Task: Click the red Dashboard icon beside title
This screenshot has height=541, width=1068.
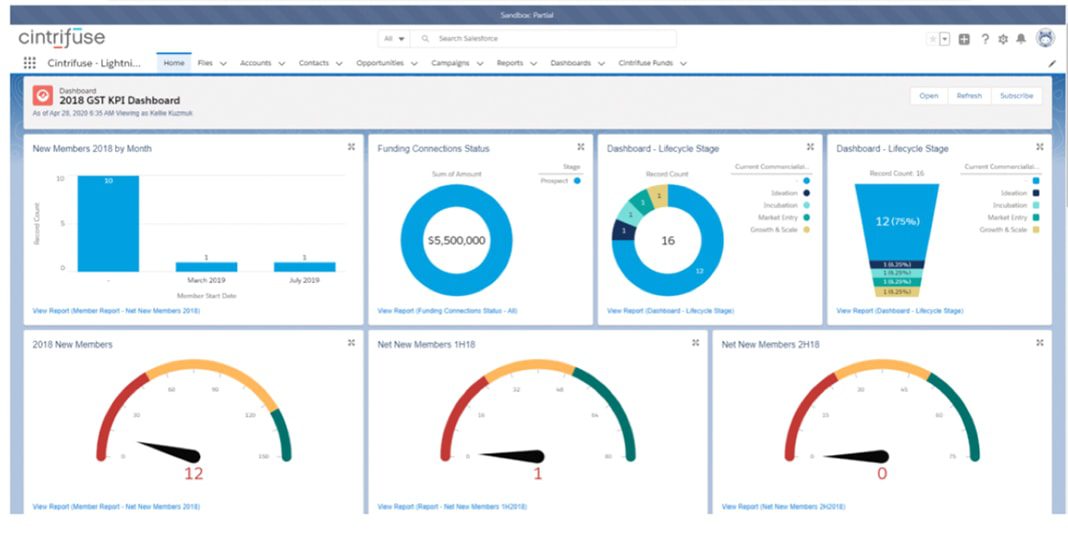Action: (43, 95)
